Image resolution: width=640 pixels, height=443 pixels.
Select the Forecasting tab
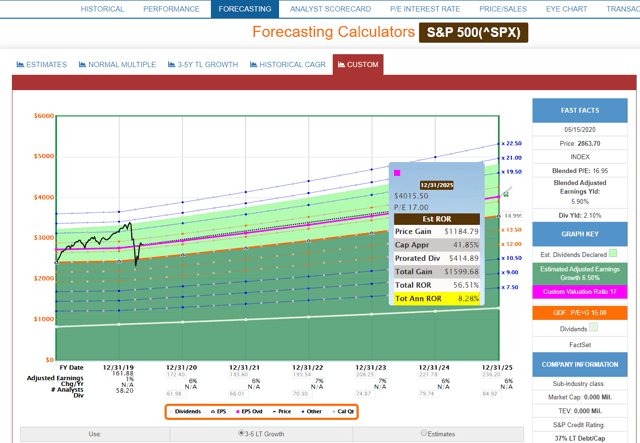(x=245, y=9)
